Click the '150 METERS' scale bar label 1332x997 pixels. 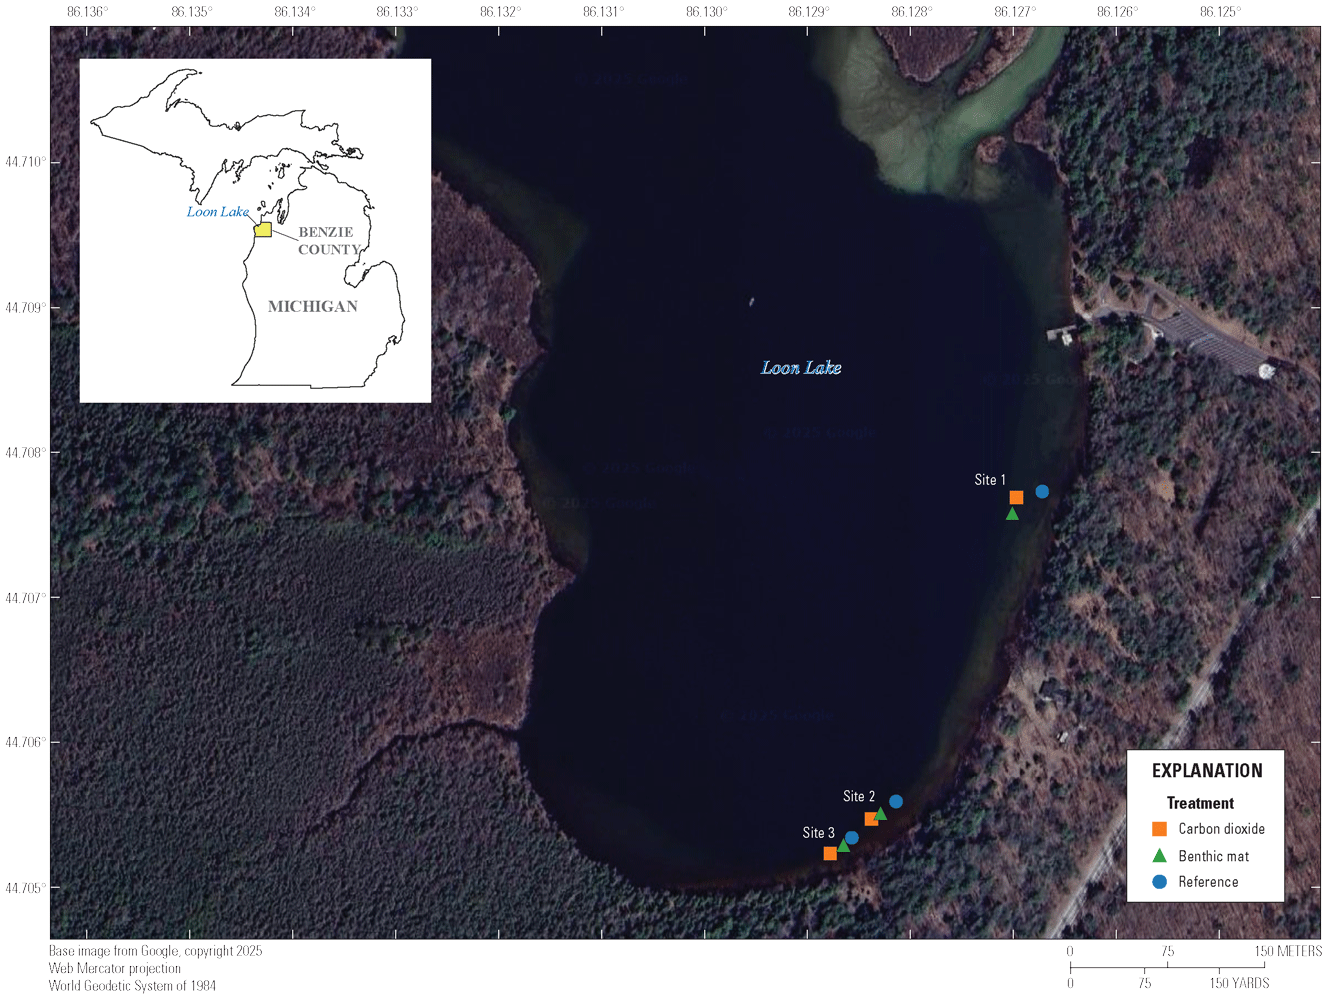pyautogui.click(x=1288, y=951)
